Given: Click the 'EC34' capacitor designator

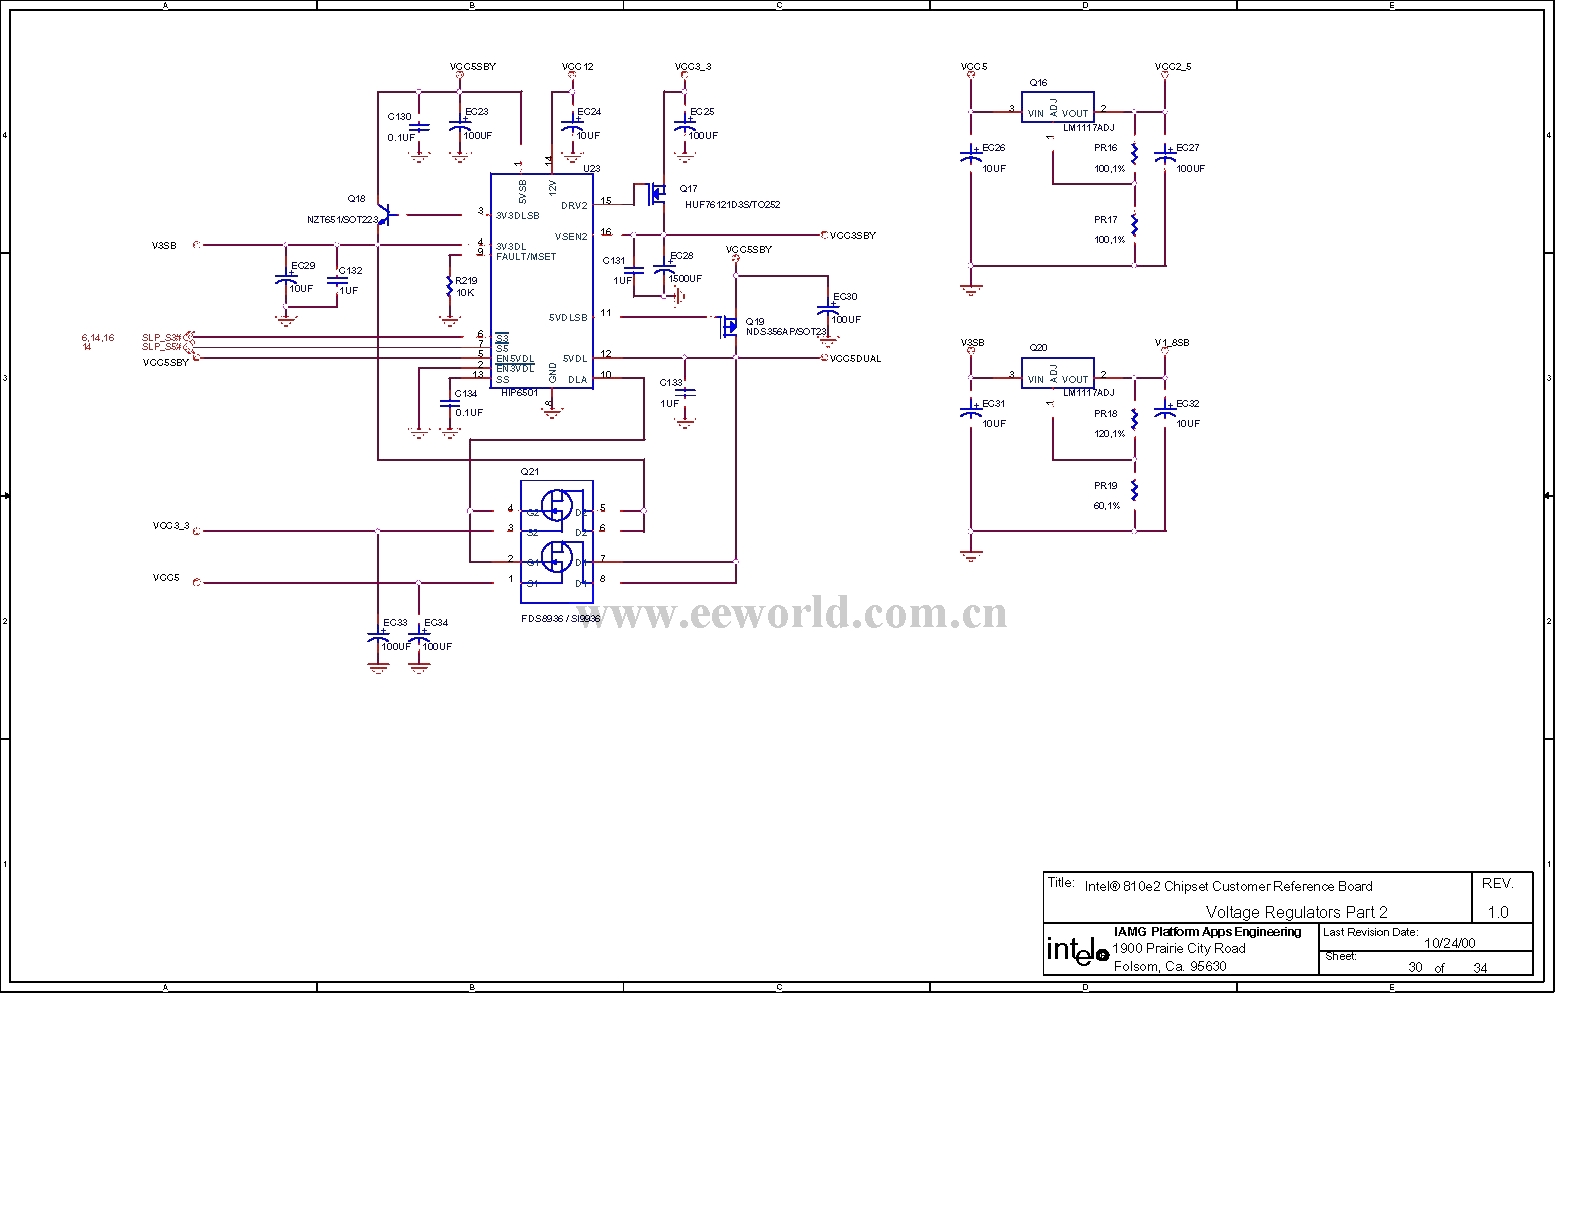Looking at the screenshot, I should click(x=436, y=623).
